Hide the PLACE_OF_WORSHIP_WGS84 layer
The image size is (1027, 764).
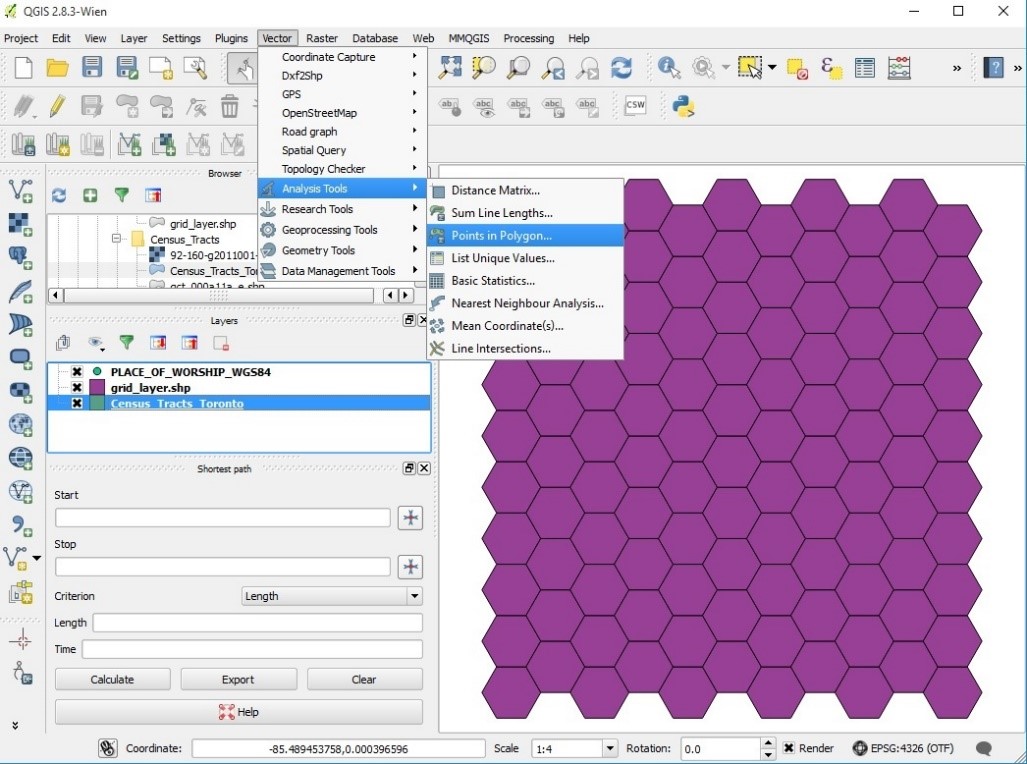point(77,371)
